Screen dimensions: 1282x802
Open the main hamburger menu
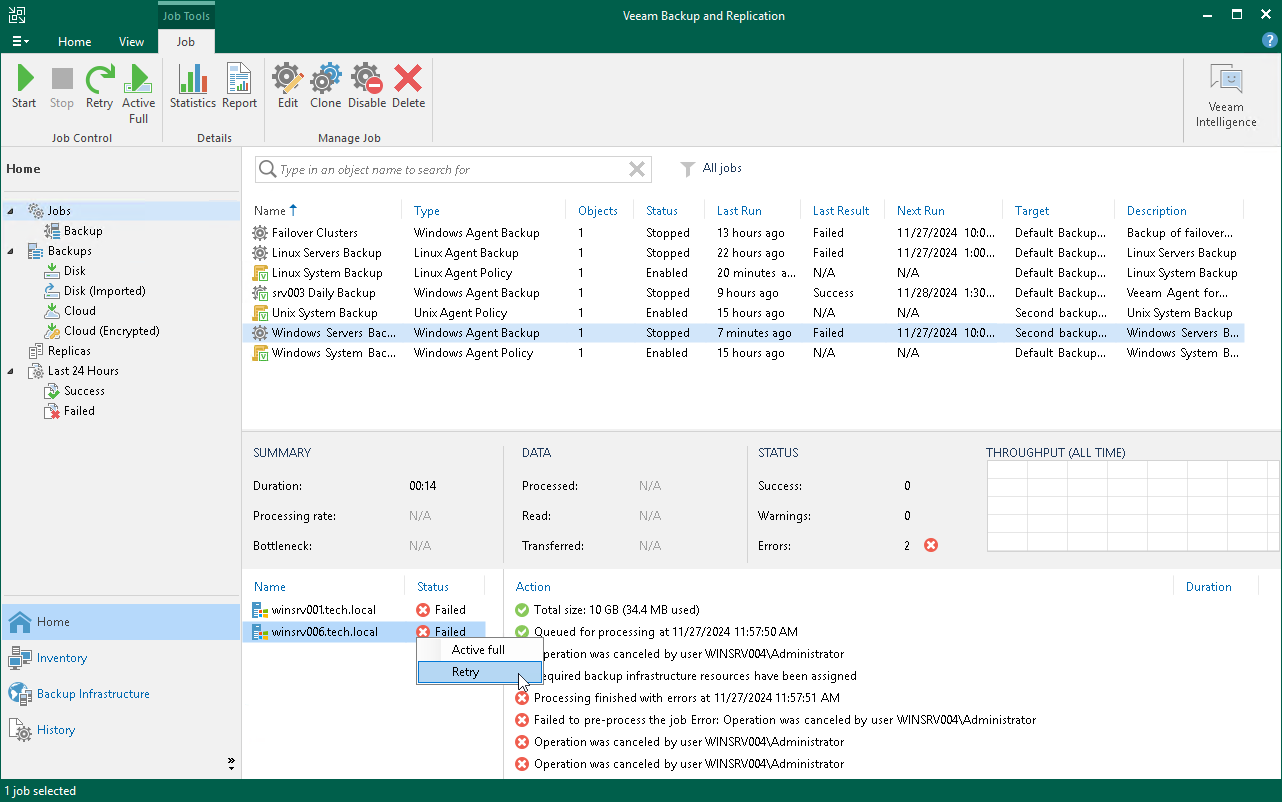click(x=19, y=41)
